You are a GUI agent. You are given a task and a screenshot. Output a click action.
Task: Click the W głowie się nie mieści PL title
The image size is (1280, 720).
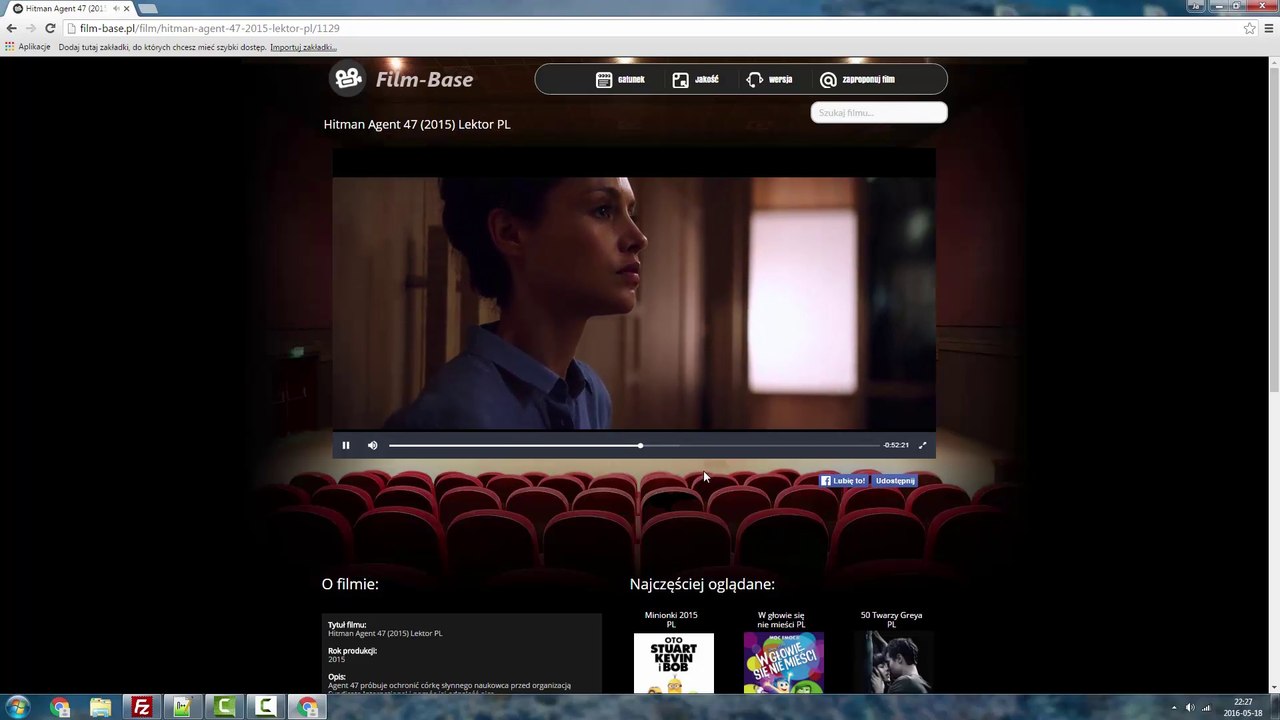[x=781, y=620]
